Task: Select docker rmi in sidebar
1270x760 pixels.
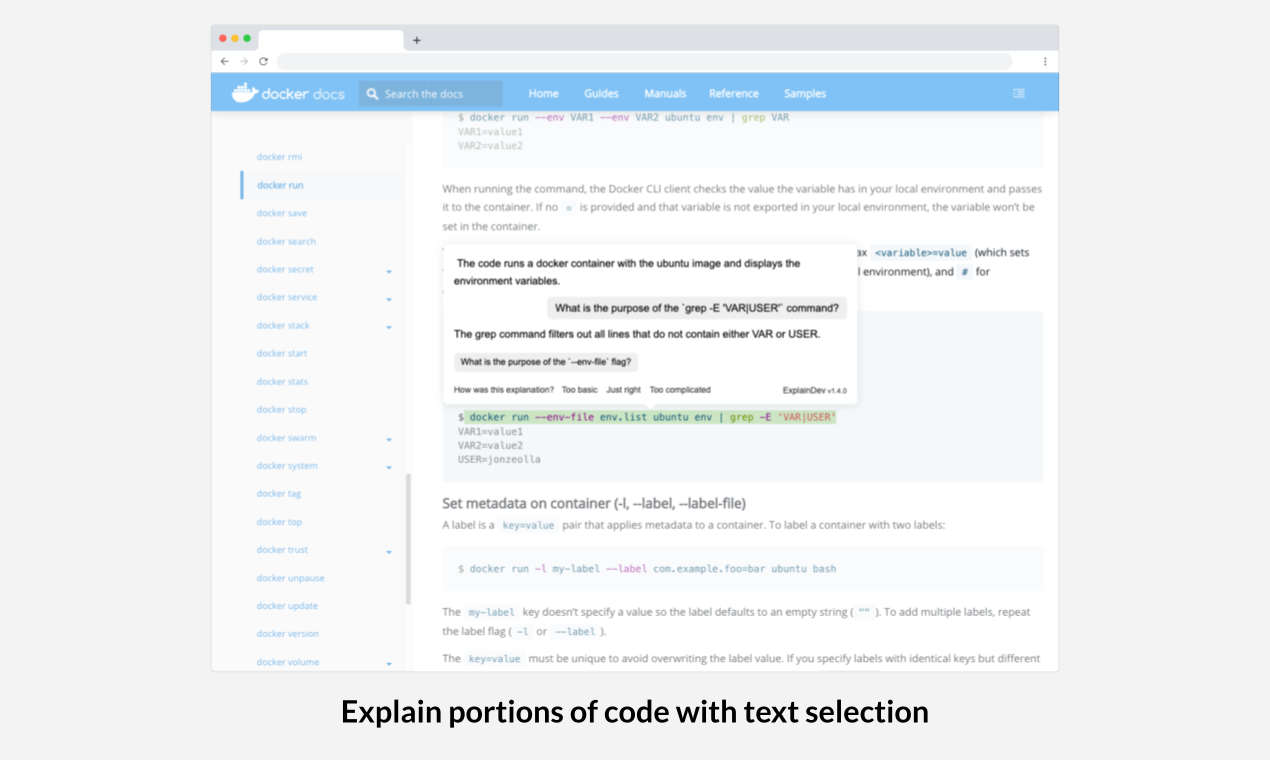Action: coord(279,157)
